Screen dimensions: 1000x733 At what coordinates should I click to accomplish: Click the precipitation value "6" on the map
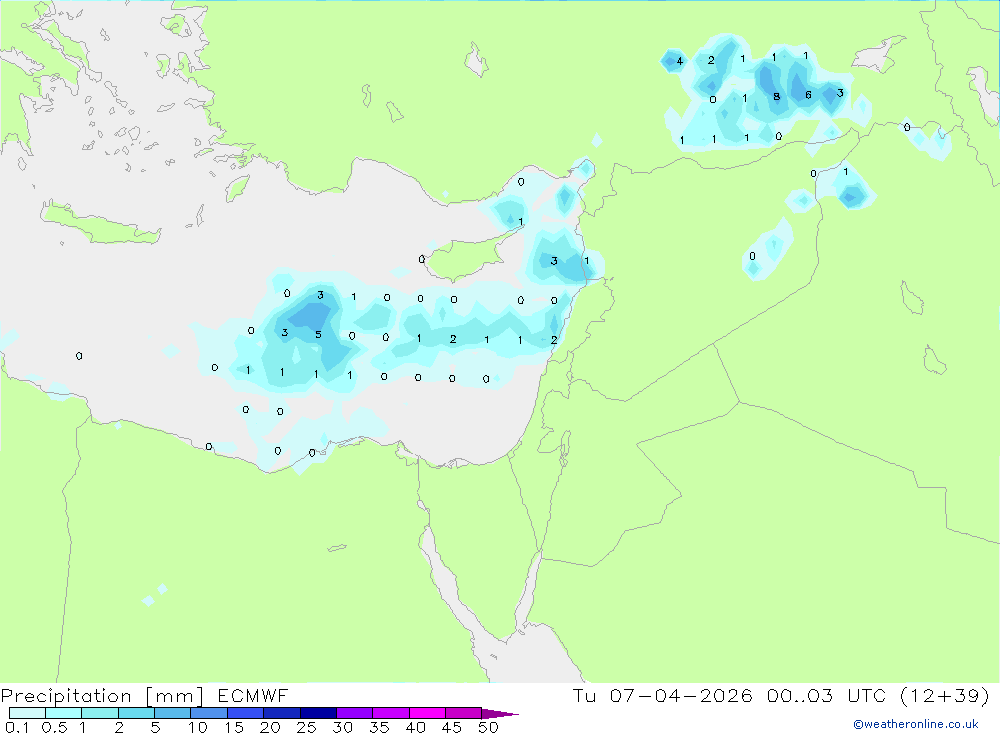point(808,95)
